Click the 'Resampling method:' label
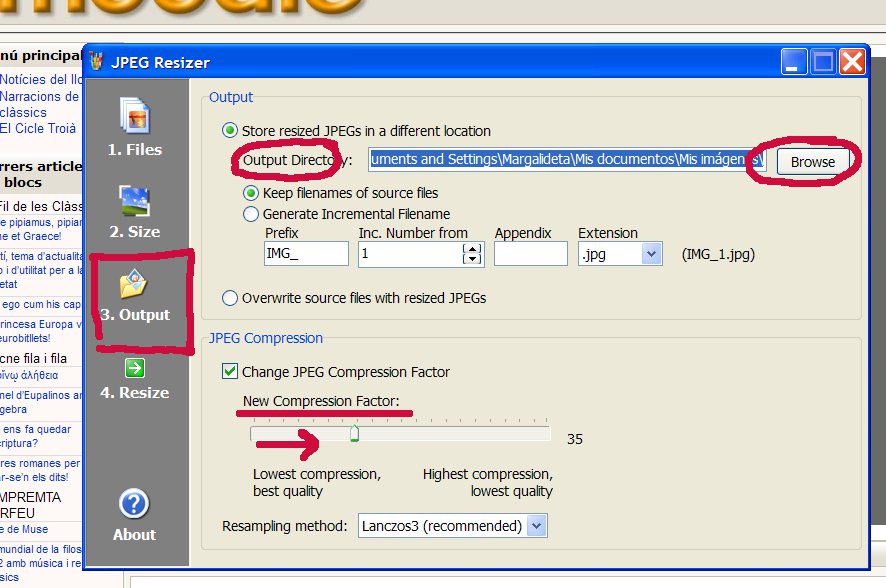The height and width of the screenshot is (588, 886). pyautogui.click(x=285, y=526)
